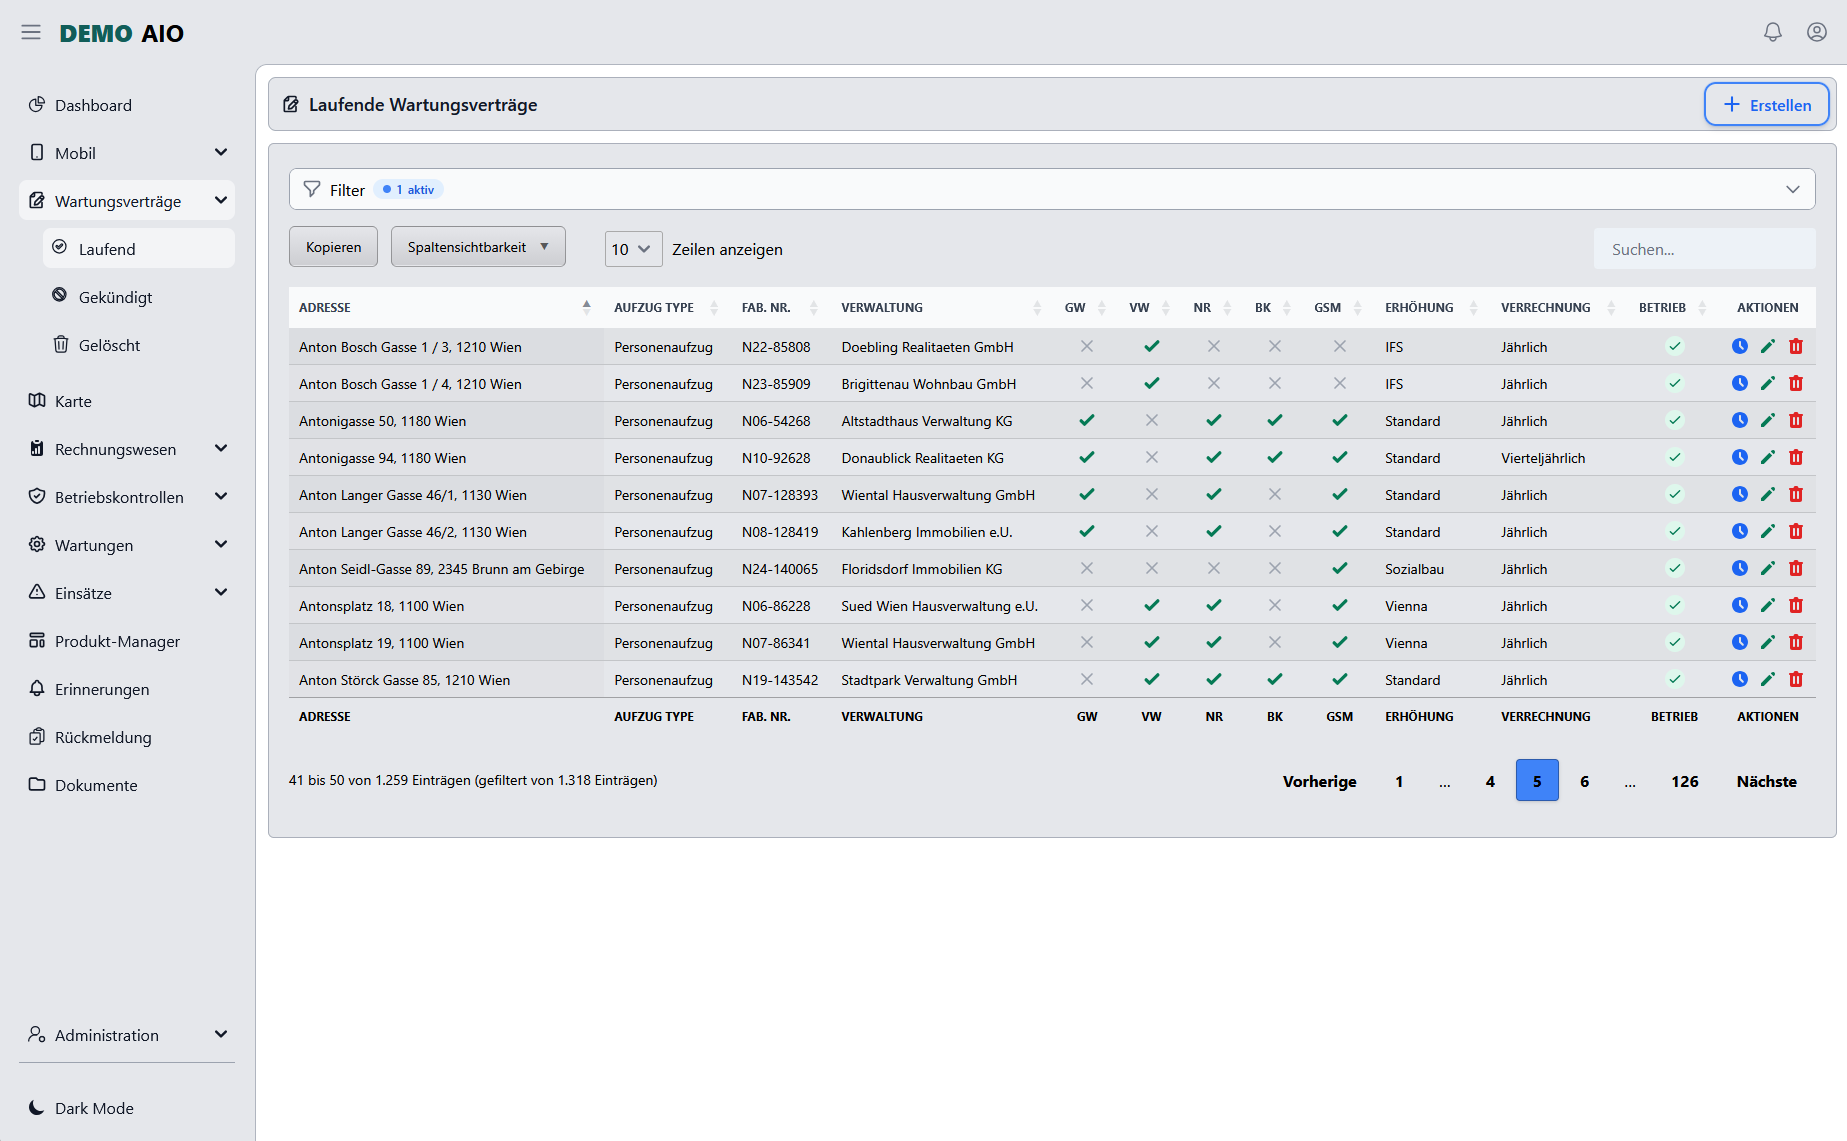Open the Spaltensichtbarkeit dropdown
Image resolution: width=1847 pixels, height=1141 pixels.
pyautogui.click(x=478, y=247)
